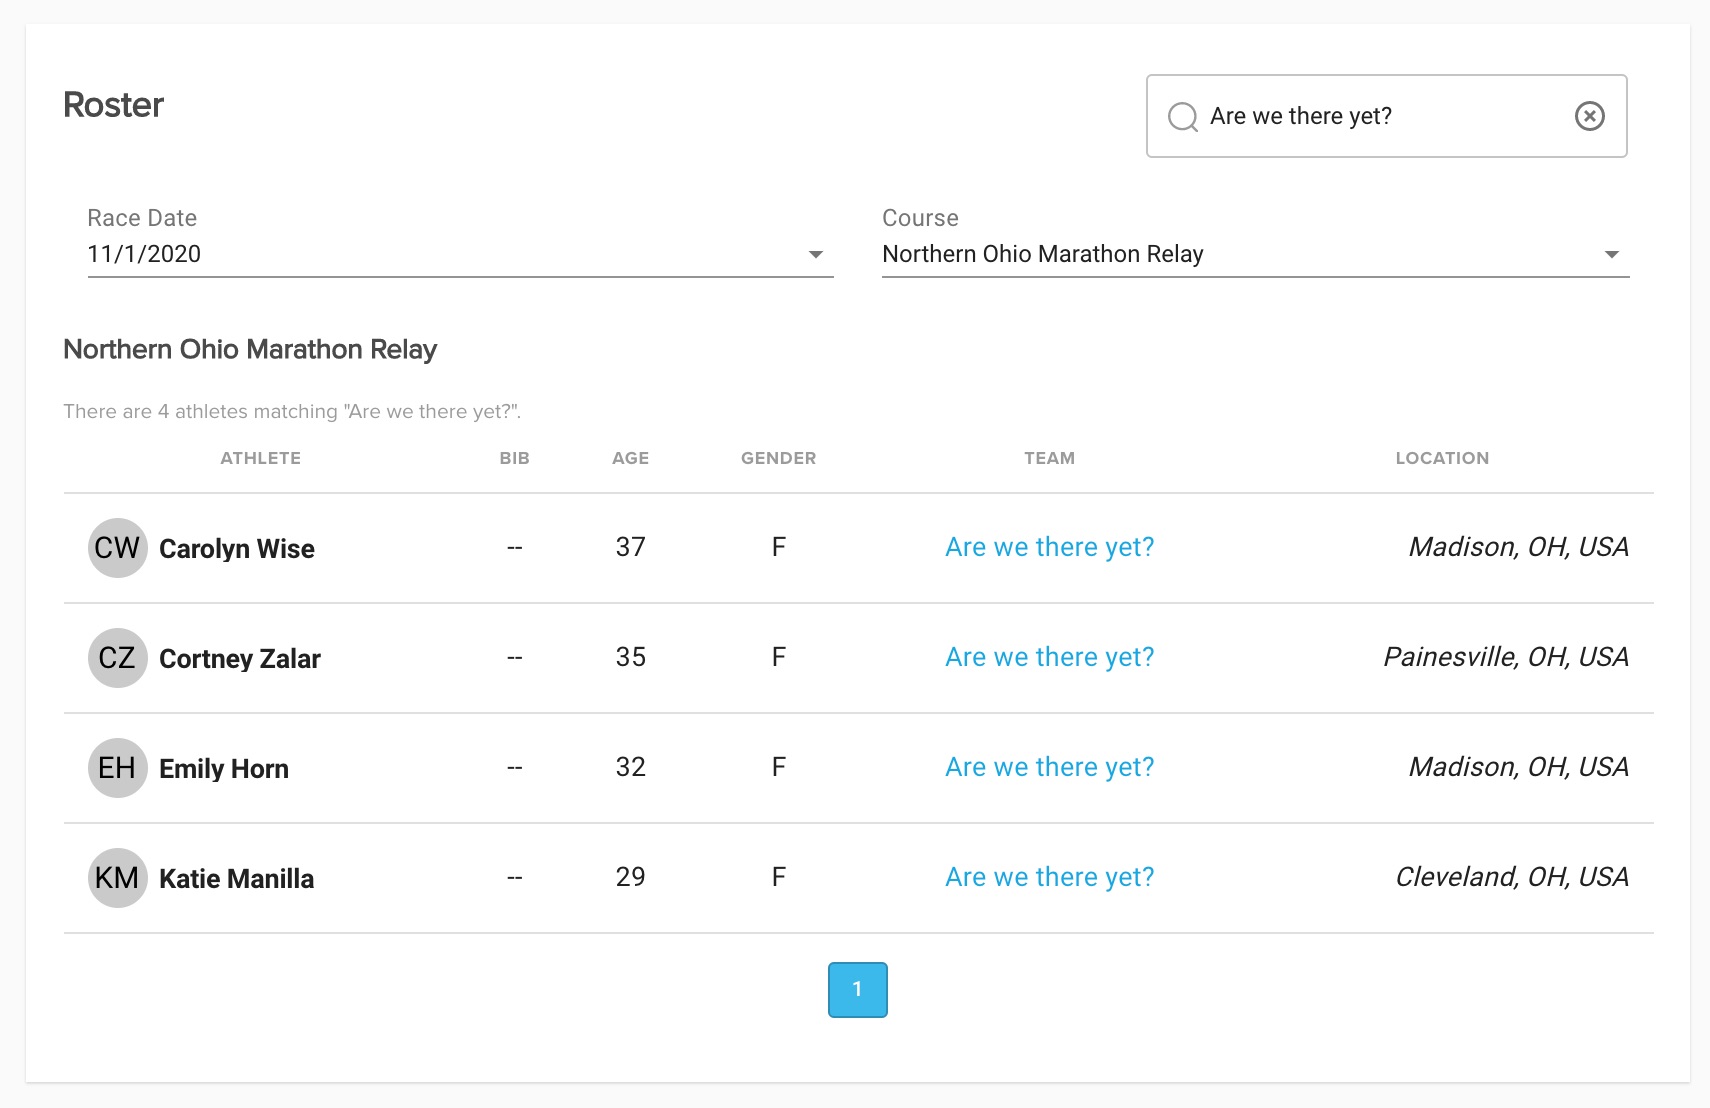
Task: Click the EH avatar for Emily Horn
Action: coord(118,768)
